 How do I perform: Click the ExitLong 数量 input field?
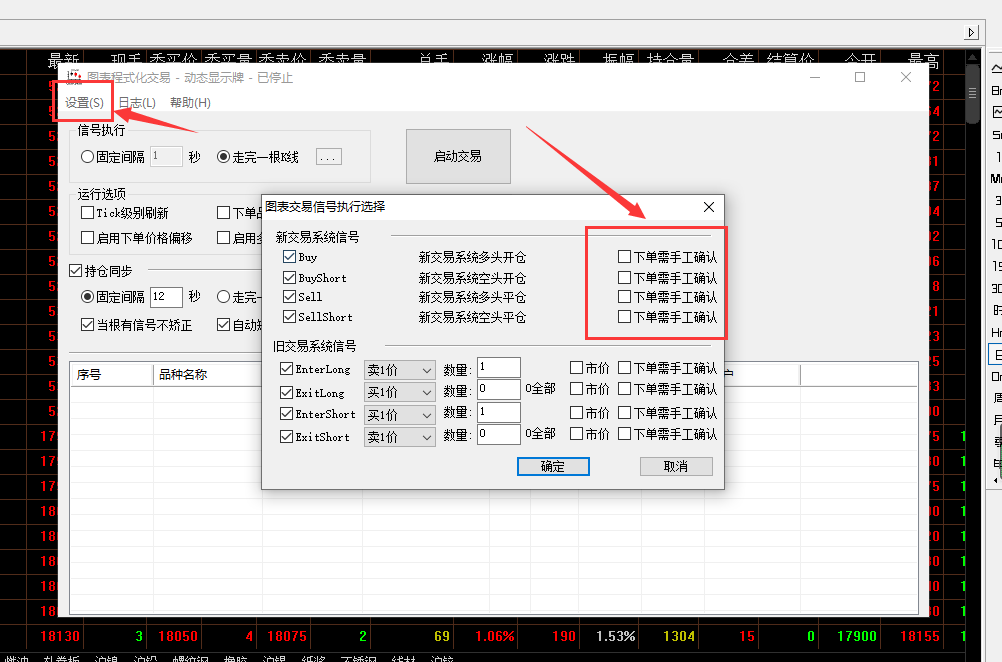tap(498, 389)
